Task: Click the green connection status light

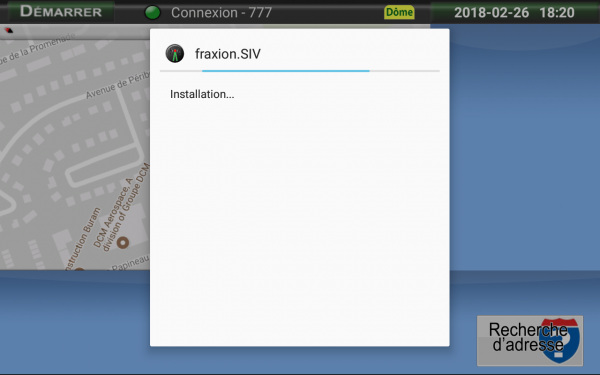Action: click(x=153, y=13)
